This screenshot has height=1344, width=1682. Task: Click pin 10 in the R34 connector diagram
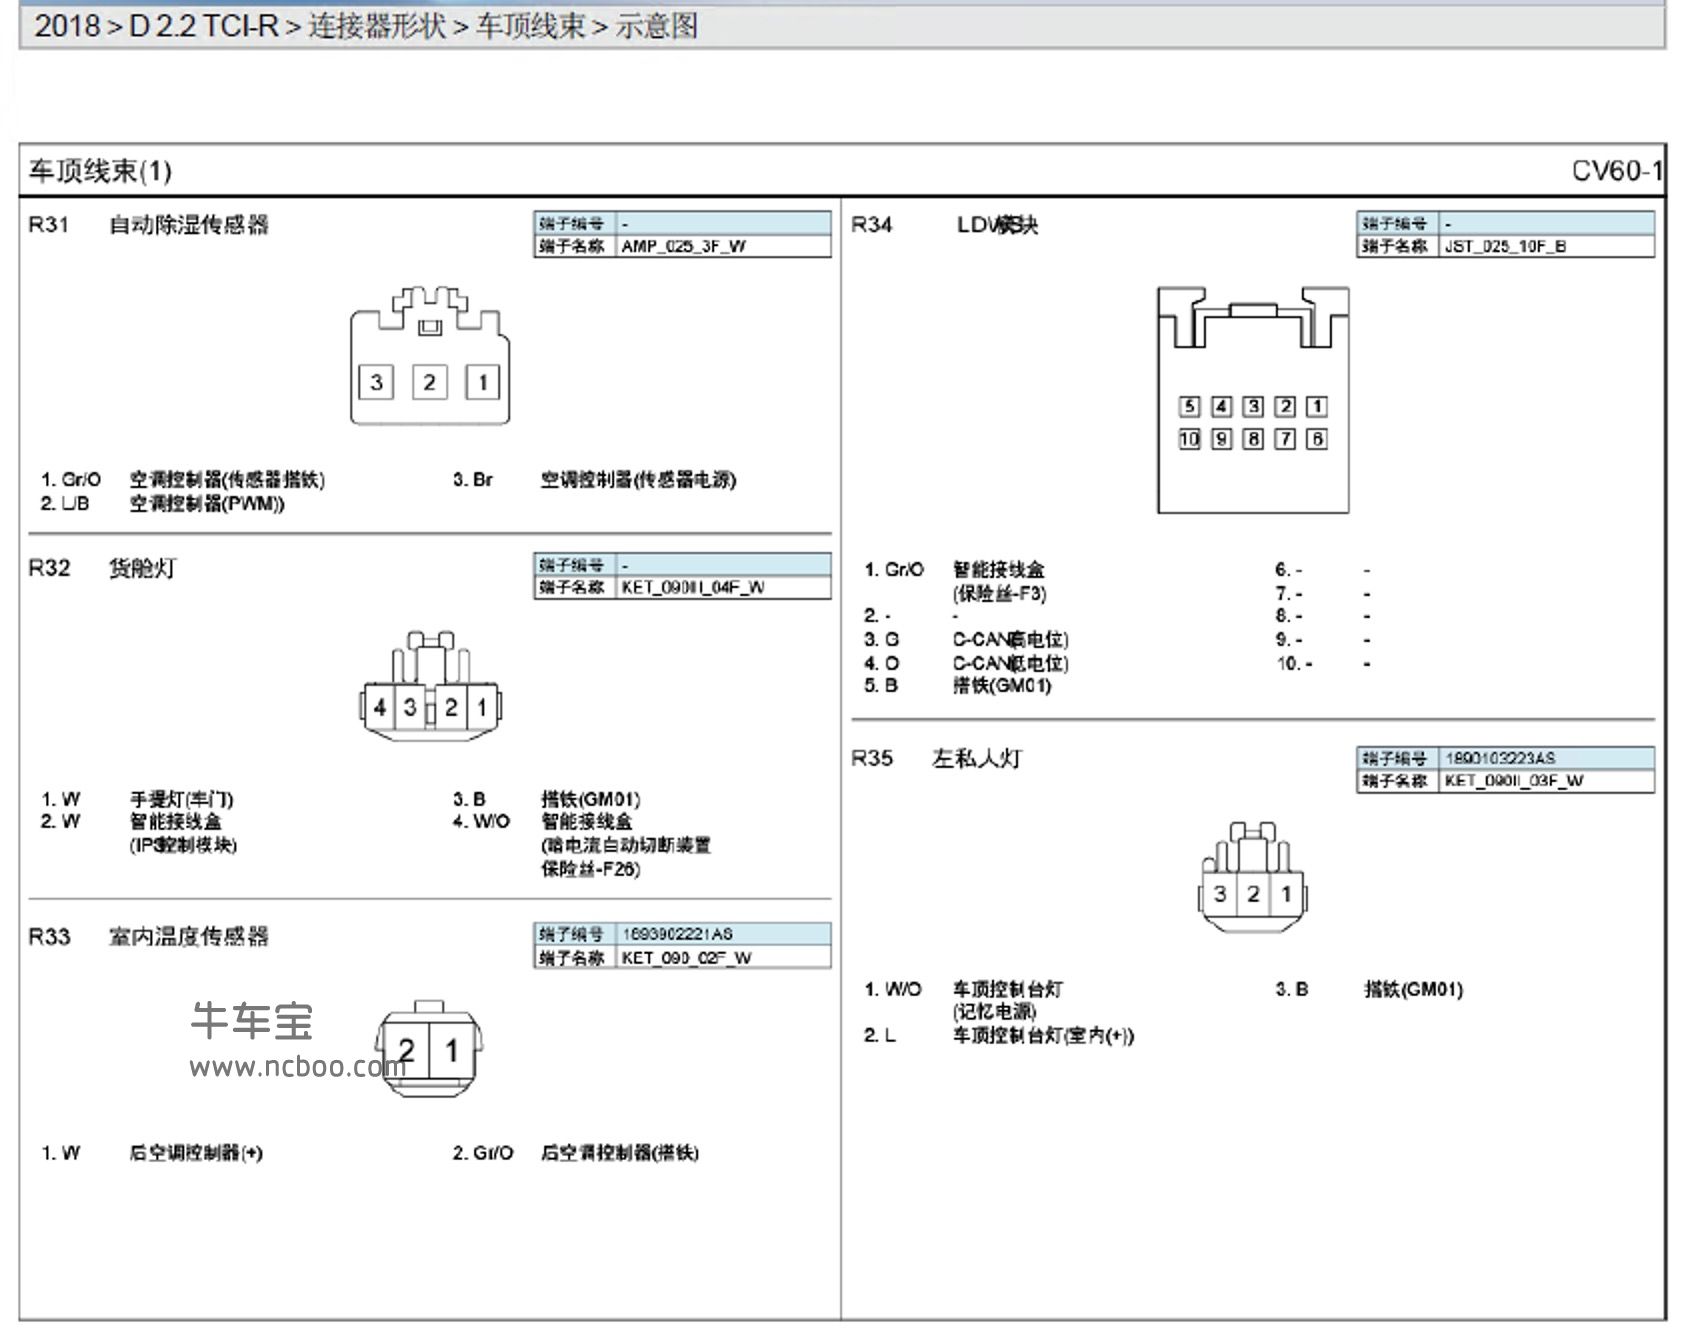point(1189,439)
